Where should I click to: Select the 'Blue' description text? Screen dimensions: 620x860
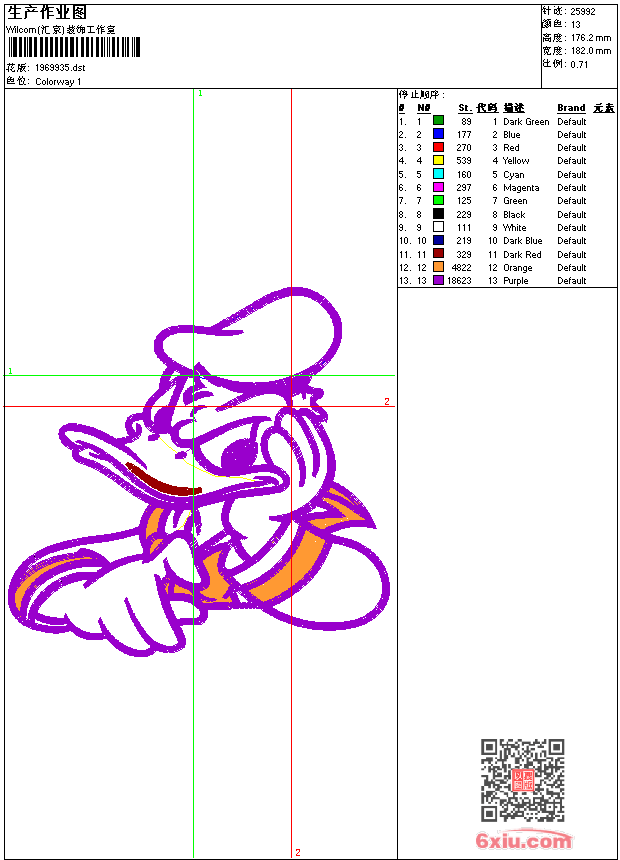[x=511, y=135]
